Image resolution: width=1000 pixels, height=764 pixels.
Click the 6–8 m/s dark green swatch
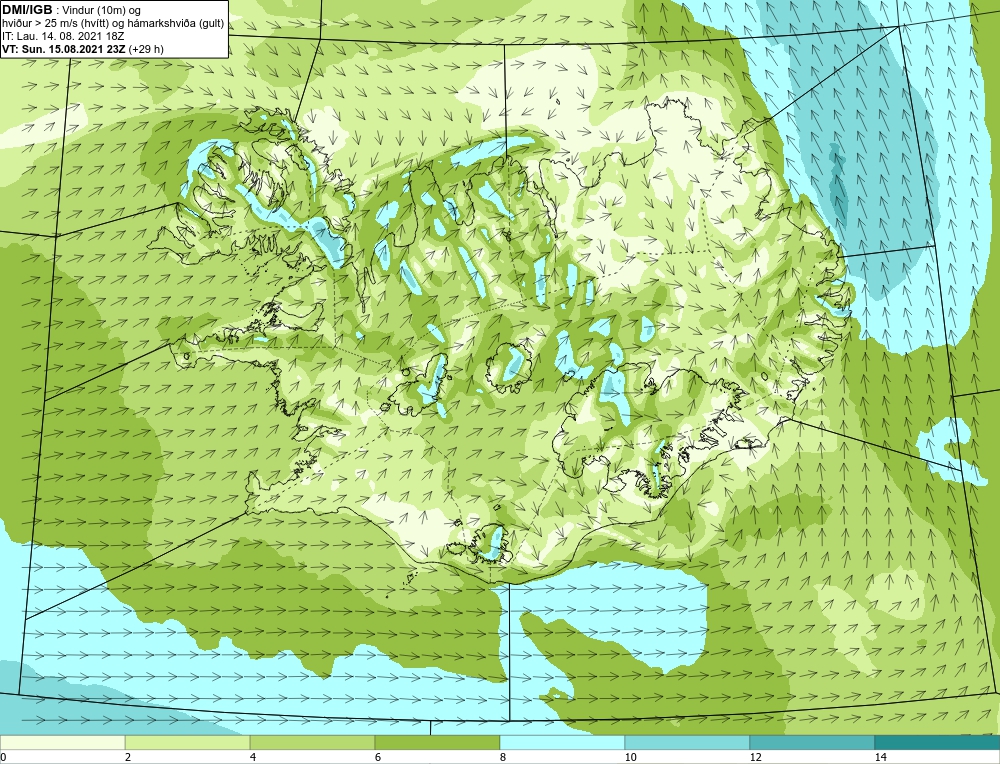438,742
